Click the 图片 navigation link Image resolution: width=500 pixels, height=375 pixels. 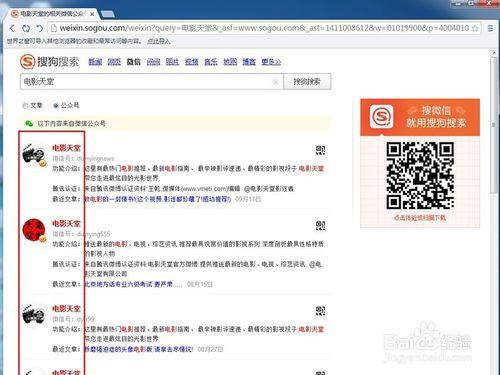(x=172, y=62)
